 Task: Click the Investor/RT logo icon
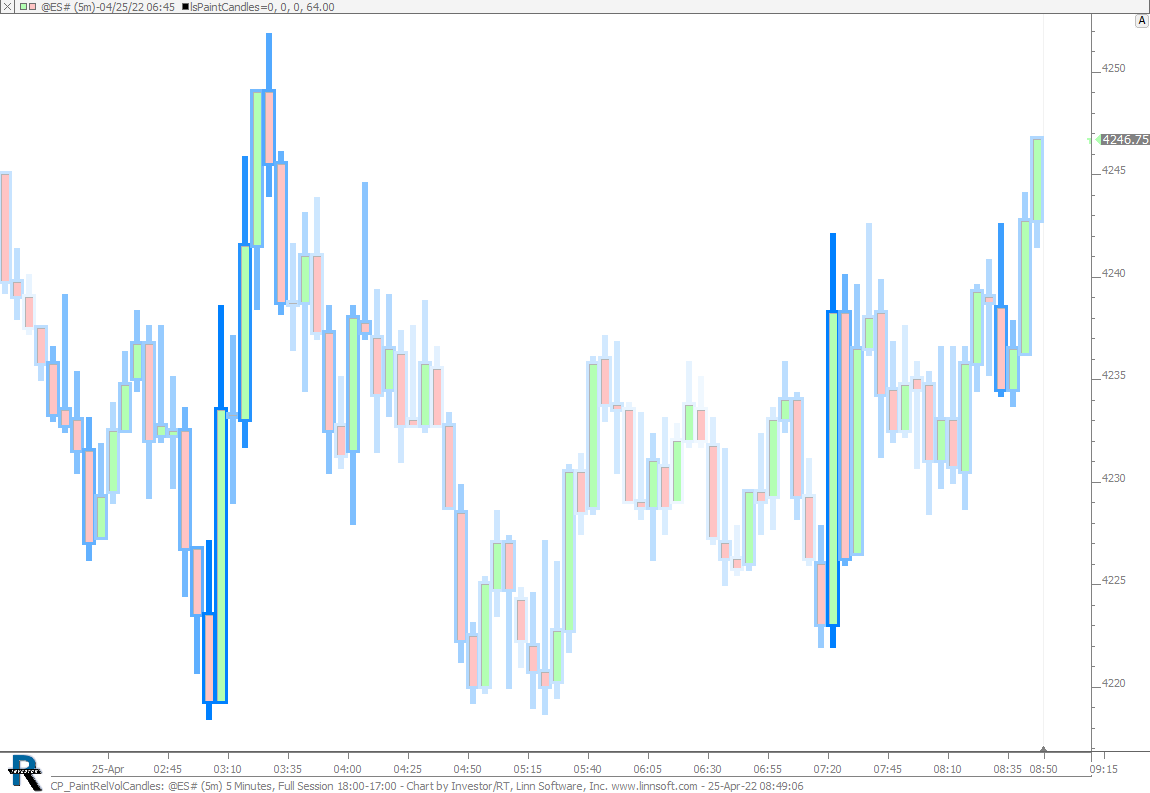pyautogui.click(x=24, y=768)
